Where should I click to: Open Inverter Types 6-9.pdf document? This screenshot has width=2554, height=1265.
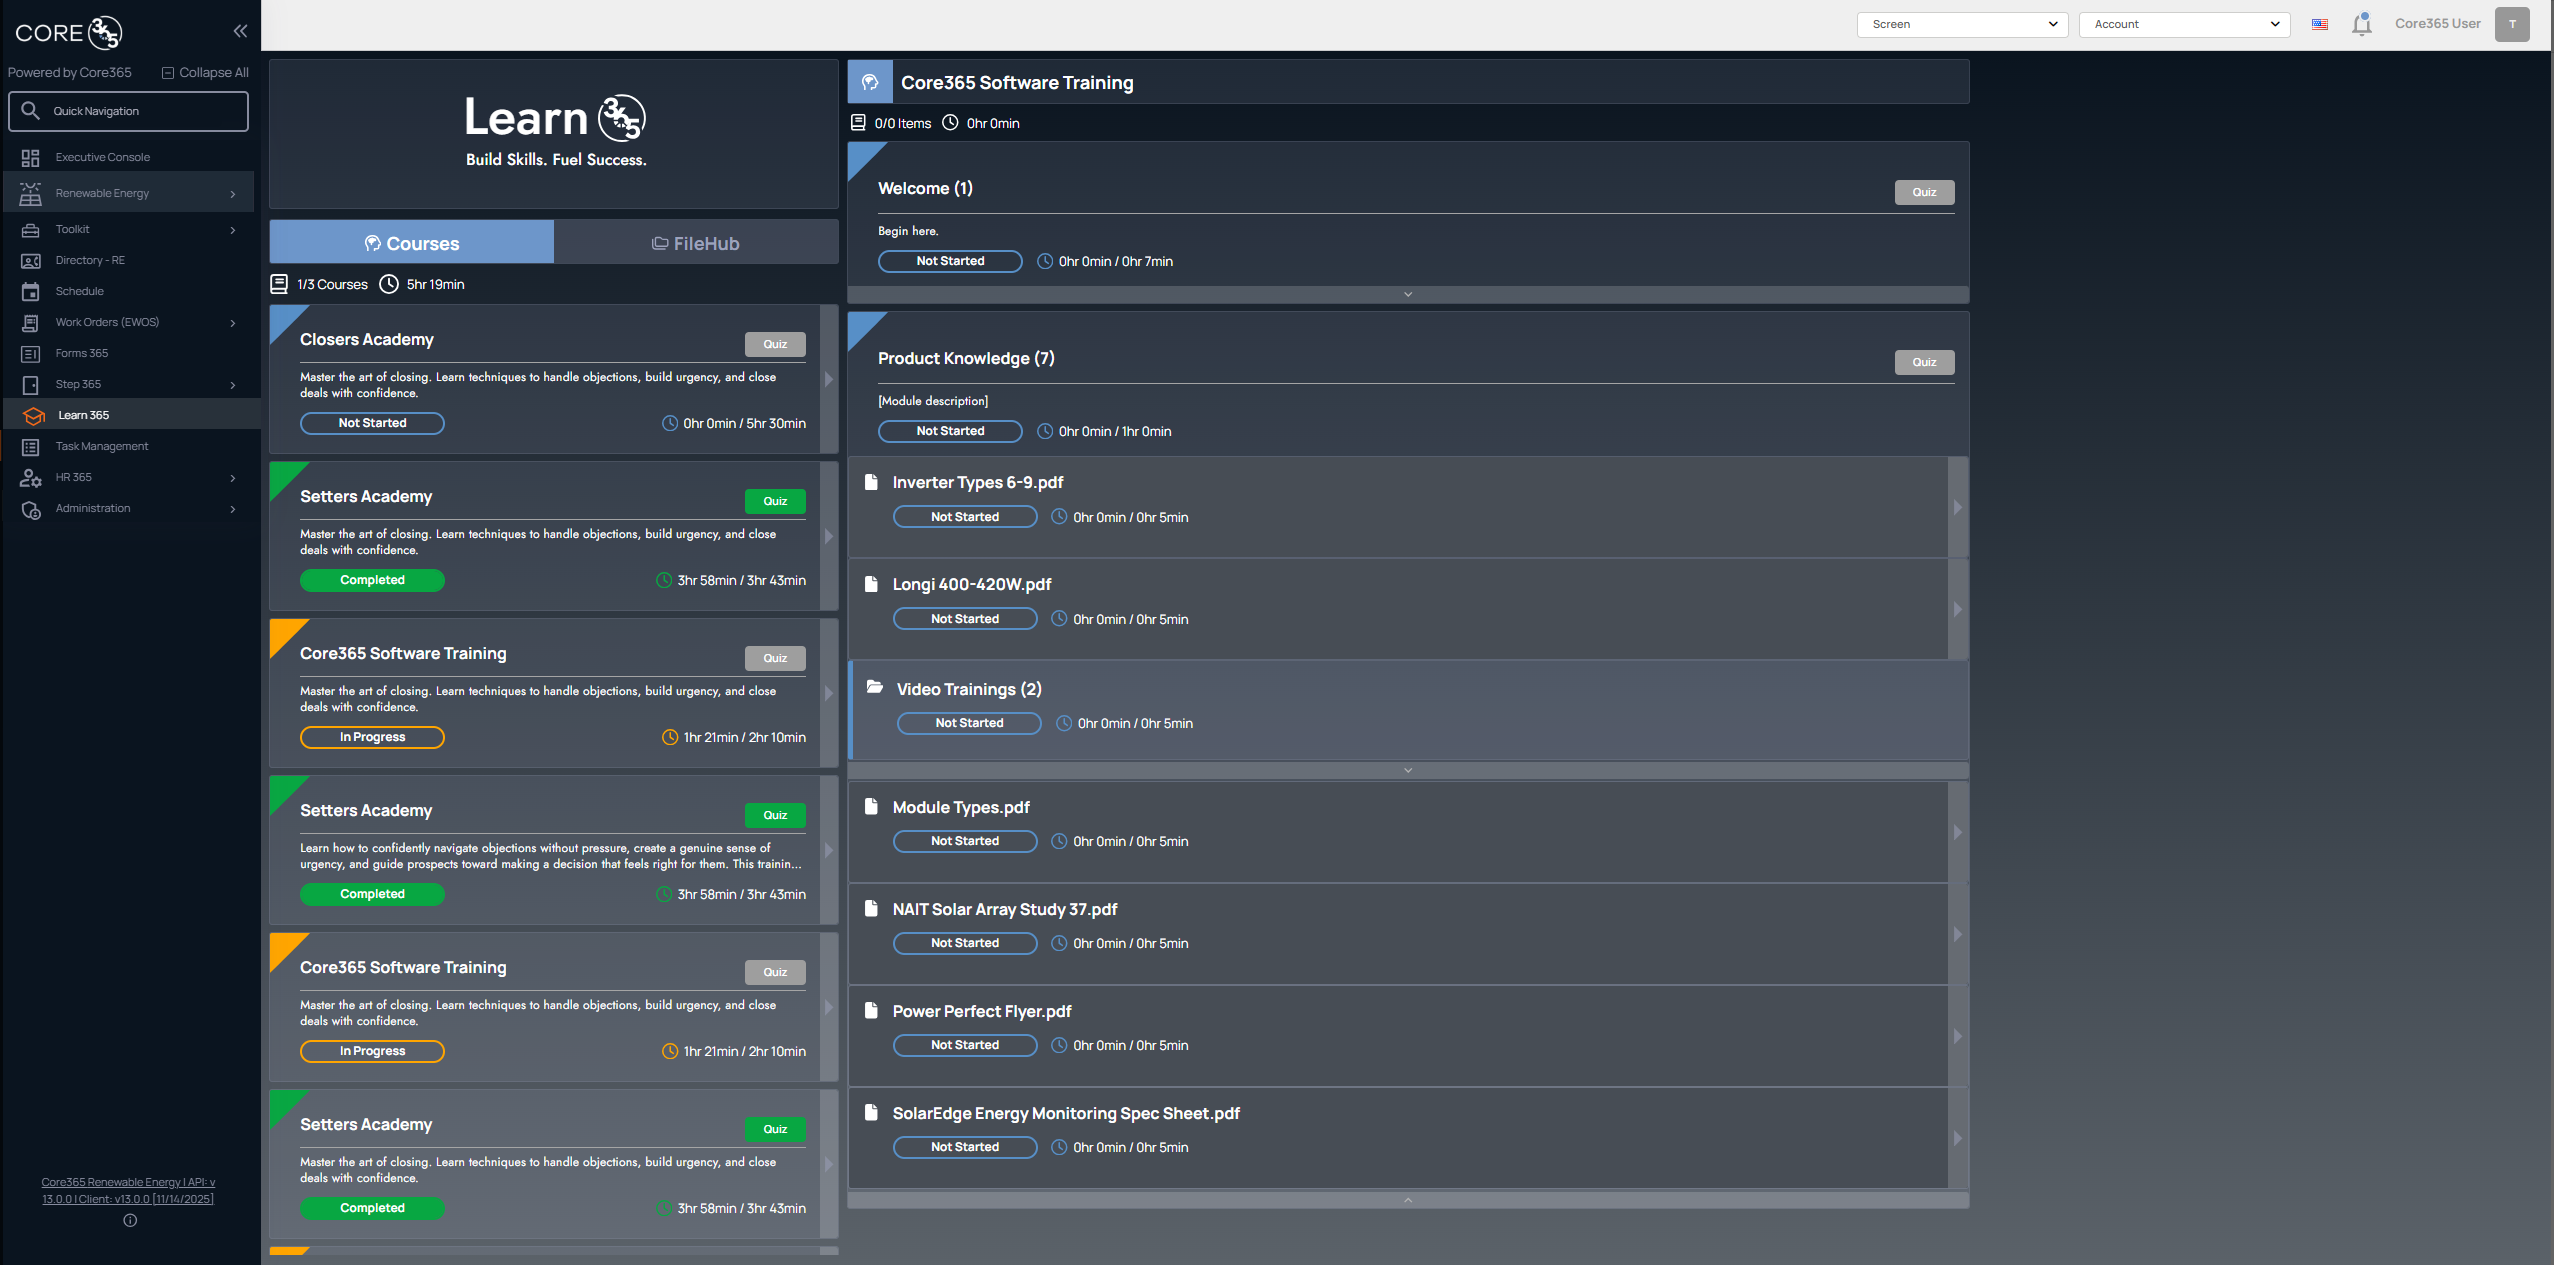coord(977,482)
